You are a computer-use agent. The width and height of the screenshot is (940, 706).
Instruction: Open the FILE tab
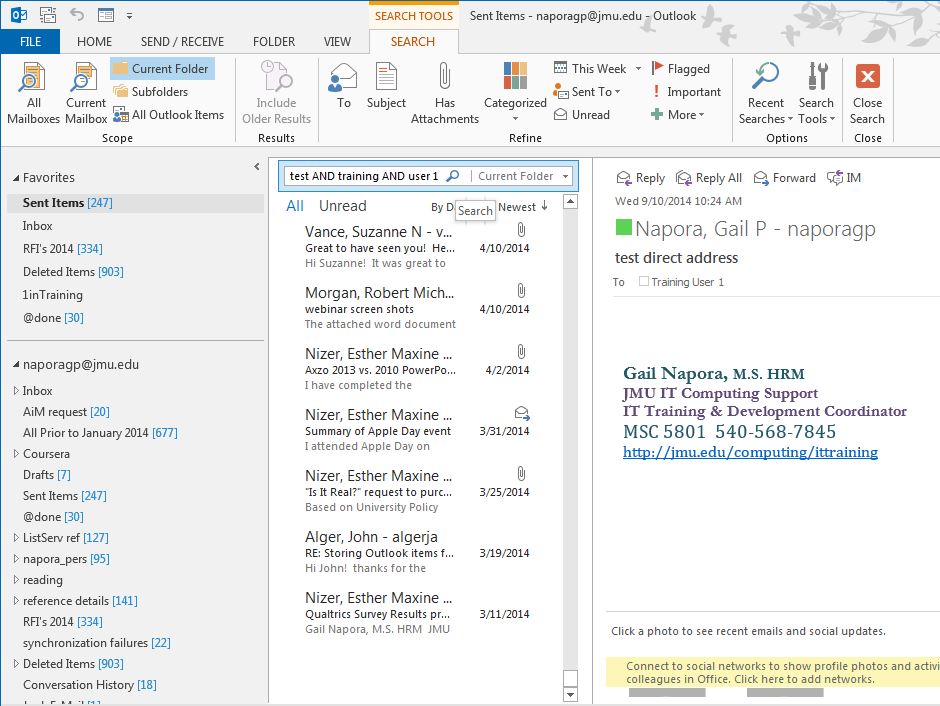pyautogui.click(x=31, y=41)
